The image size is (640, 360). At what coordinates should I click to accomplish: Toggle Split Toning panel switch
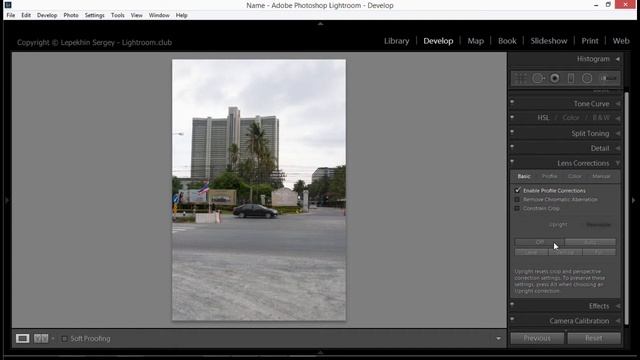point(512,132)
